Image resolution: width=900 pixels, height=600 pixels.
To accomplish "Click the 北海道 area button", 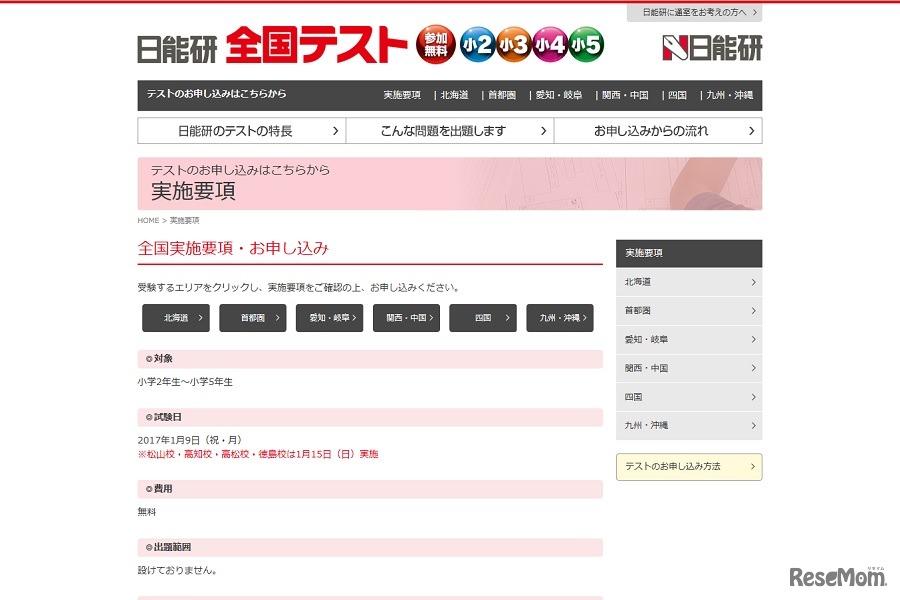I will click(176, 318).
